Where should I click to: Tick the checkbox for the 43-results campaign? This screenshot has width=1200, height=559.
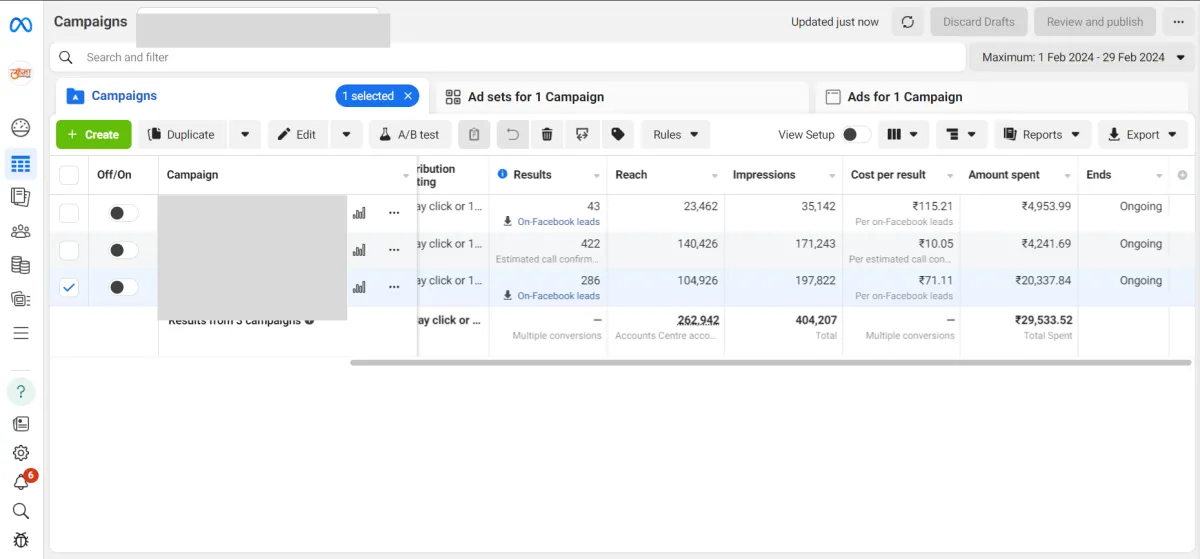(x=69, y=213)
